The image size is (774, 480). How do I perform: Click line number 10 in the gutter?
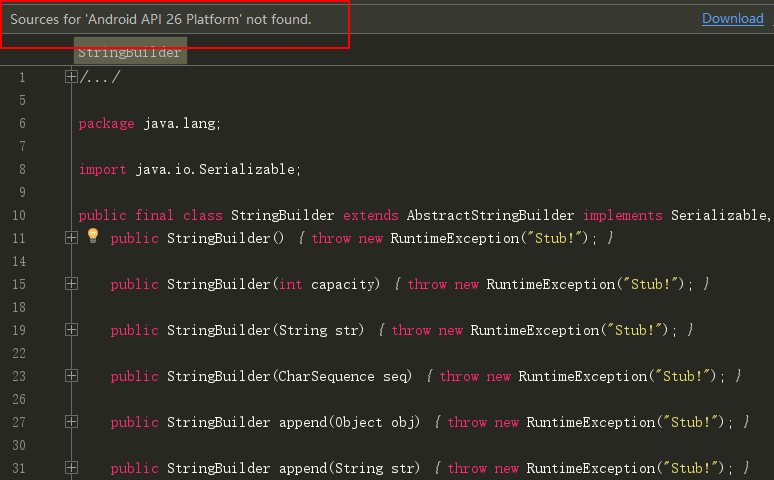tap(20, 215)
